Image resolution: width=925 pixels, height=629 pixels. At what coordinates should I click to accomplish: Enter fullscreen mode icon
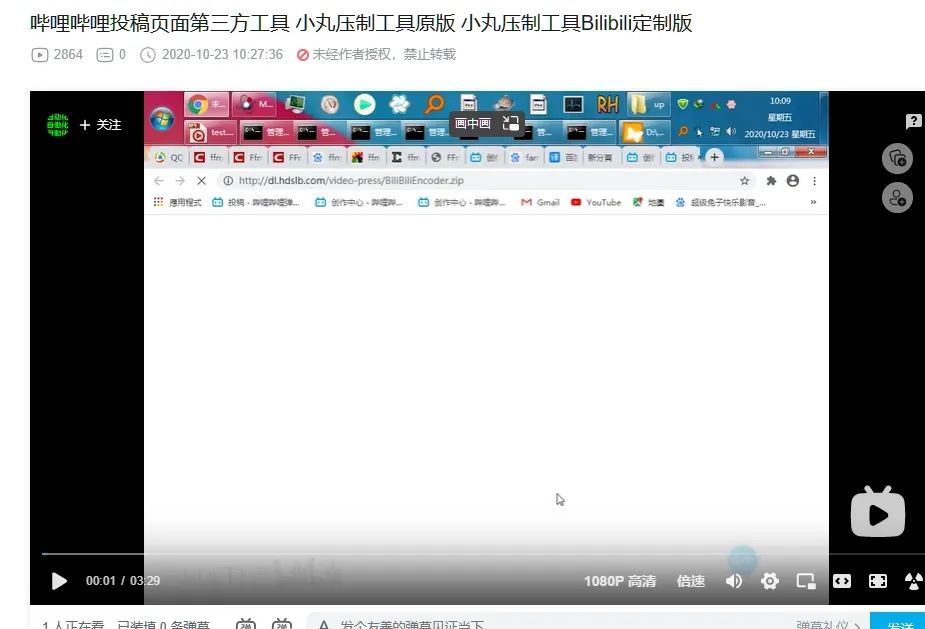click(x=878, y=581)
